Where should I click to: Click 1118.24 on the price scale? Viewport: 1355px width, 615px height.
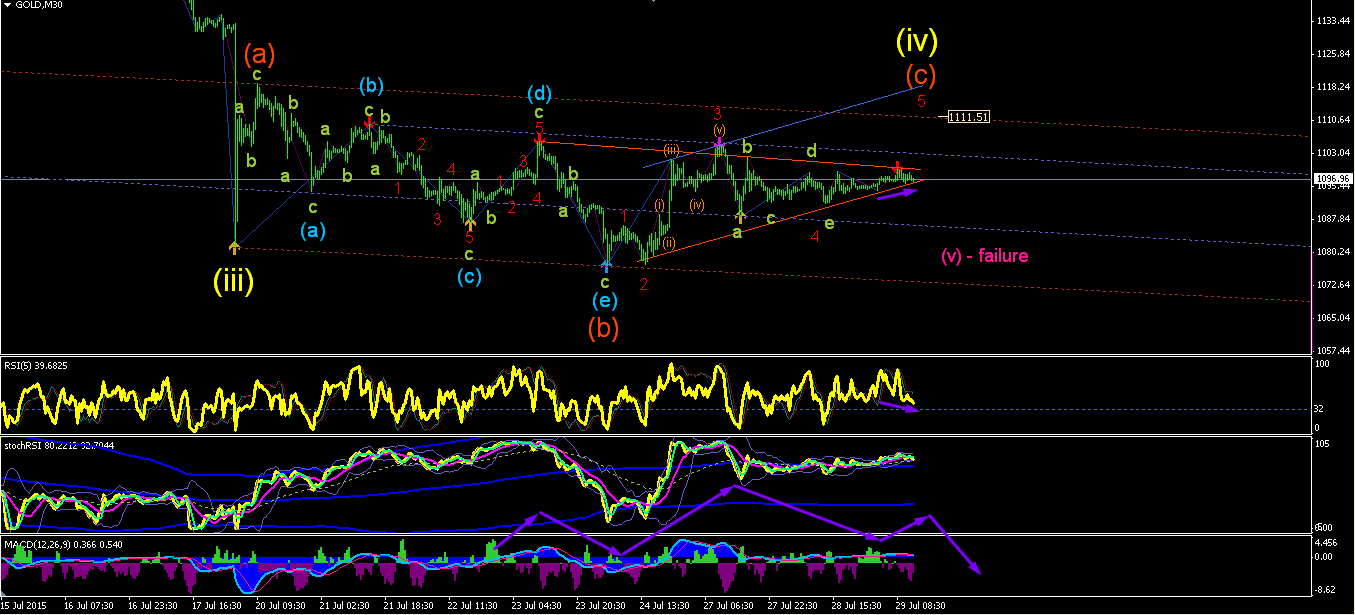click(1332, 86)
